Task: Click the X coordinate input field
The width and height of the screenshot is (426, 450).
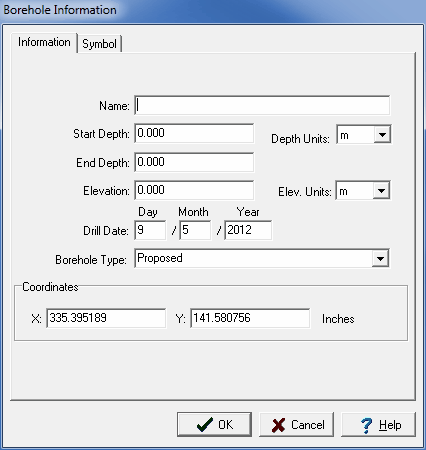Action: pos(106,318)
